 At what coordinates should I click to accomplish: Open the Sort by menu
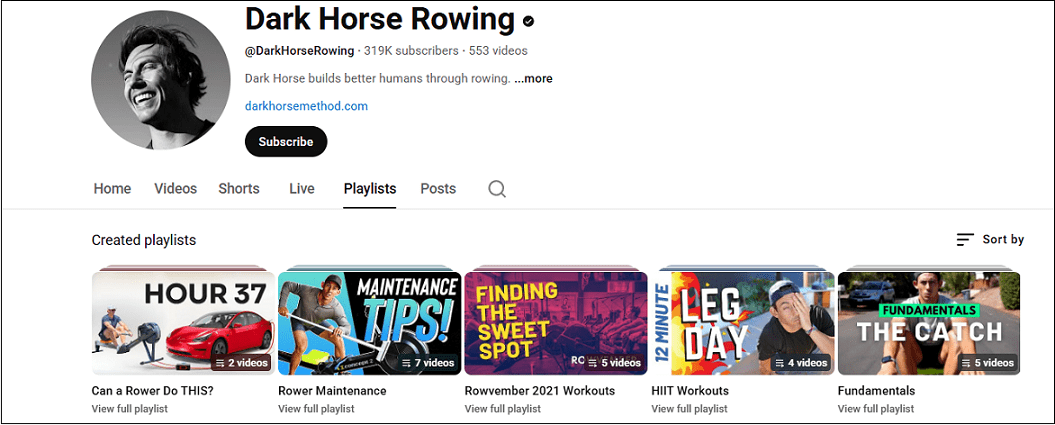tap(990, 239)
